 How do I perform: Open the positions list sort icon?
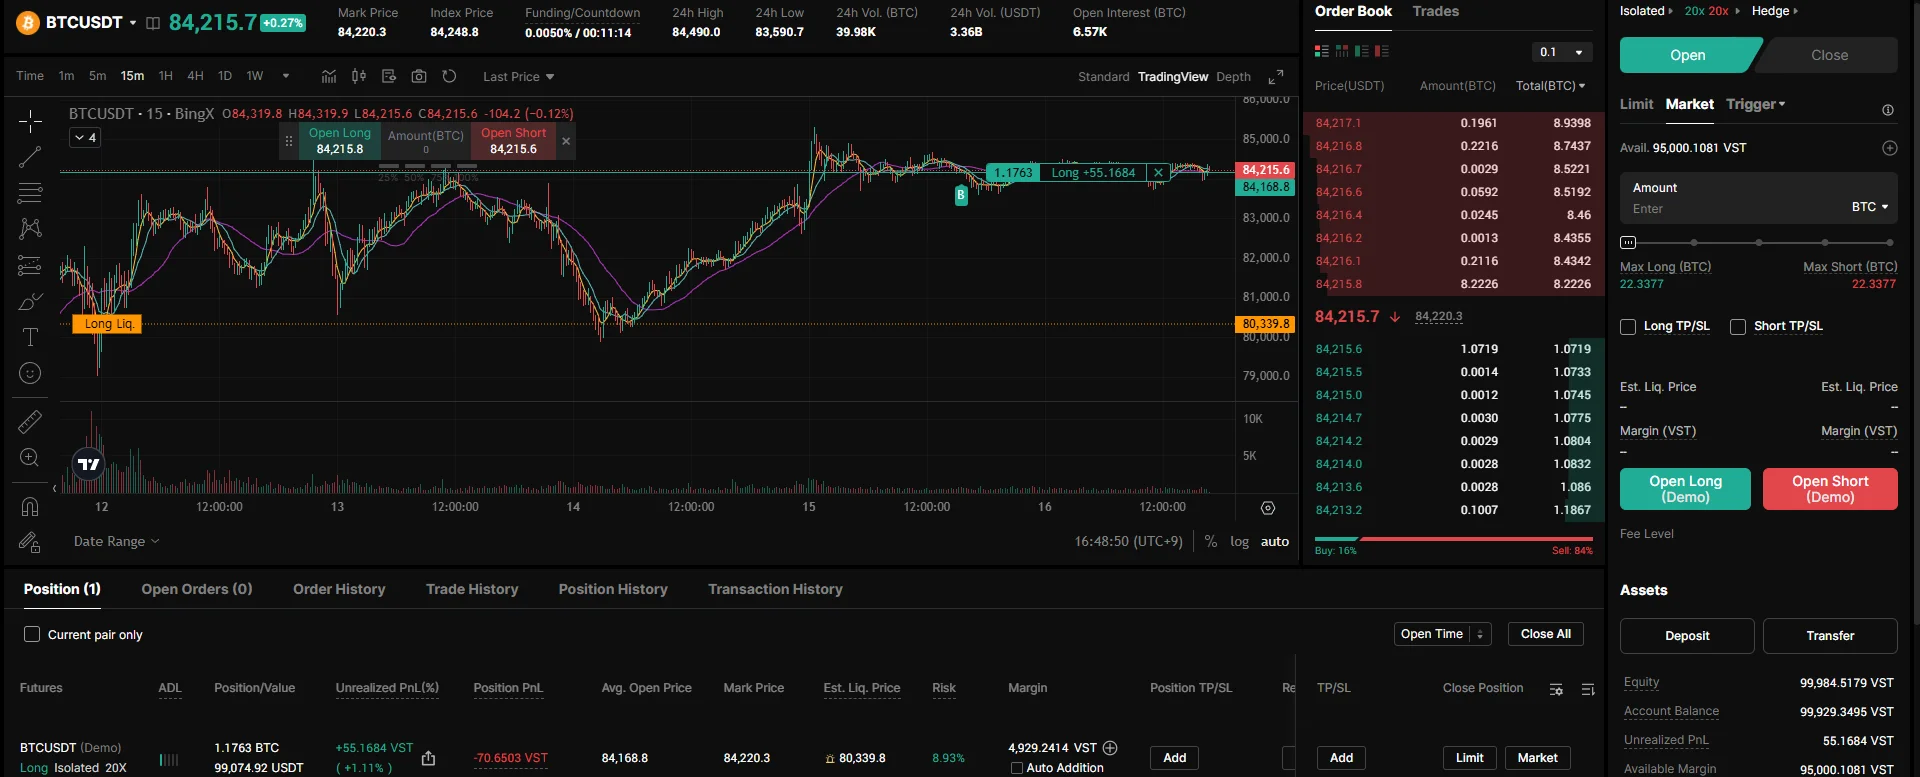tap(1587, 689)
